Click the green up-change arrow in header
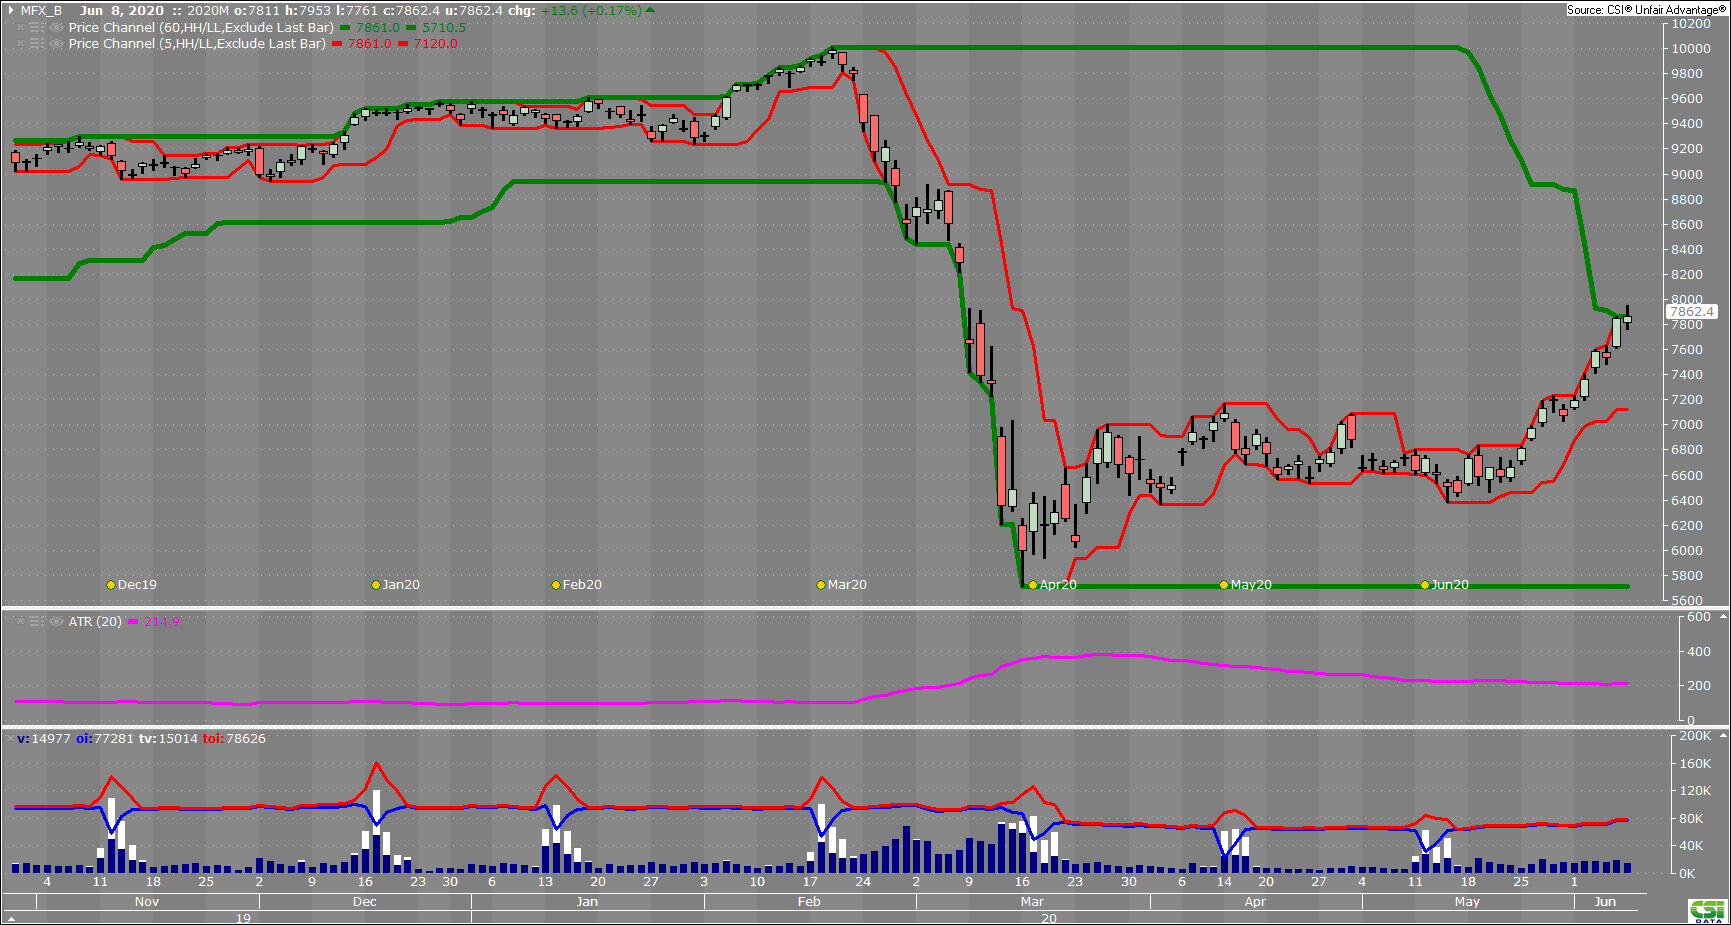 coord(650,10)
